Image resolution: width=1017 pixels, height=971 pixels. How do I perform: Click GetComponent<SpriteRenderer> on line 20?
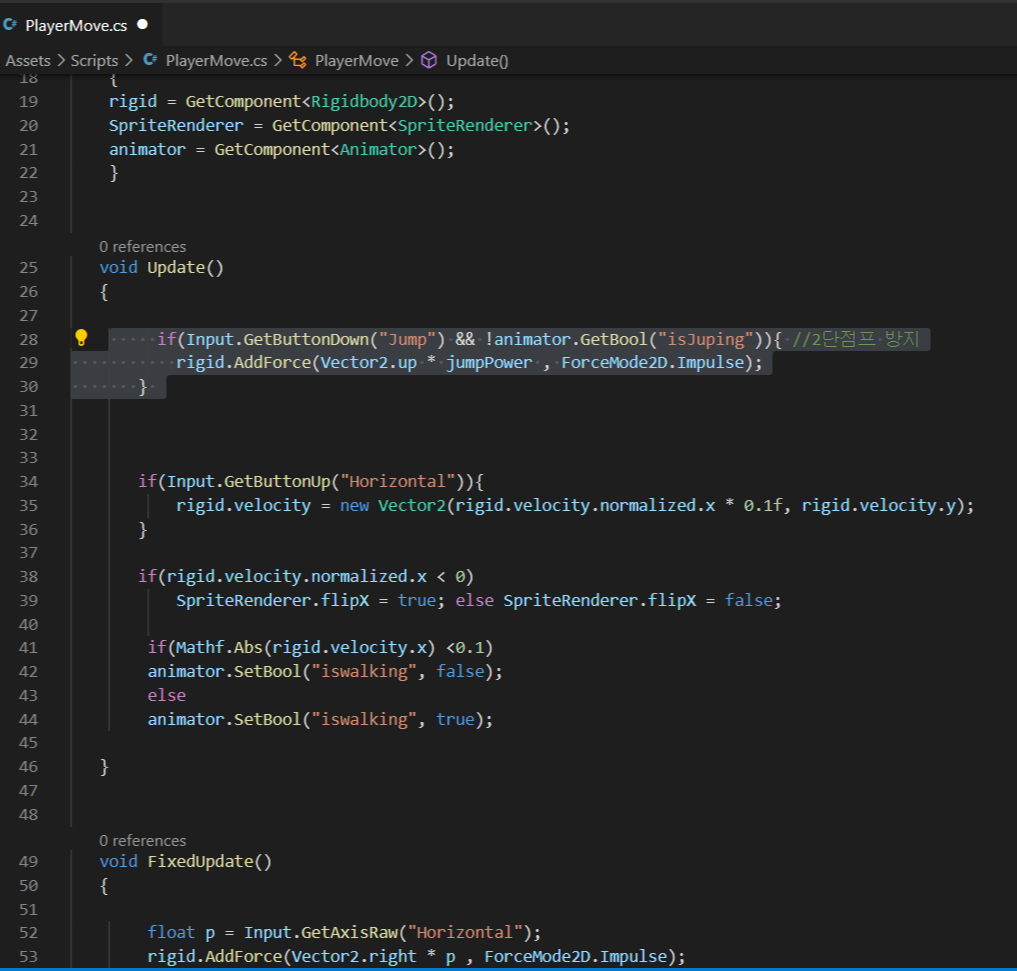[x=407, y=126]
